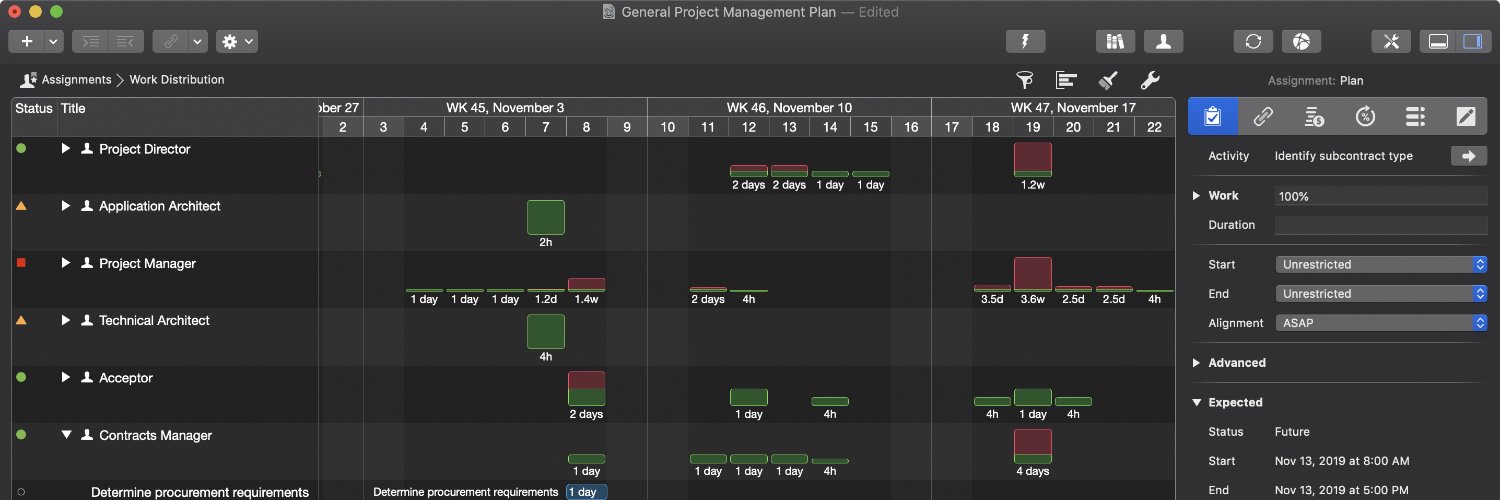Click the lightning bolt toolbar icon
The image size is (1500, 500).
tap(1025, 42)
